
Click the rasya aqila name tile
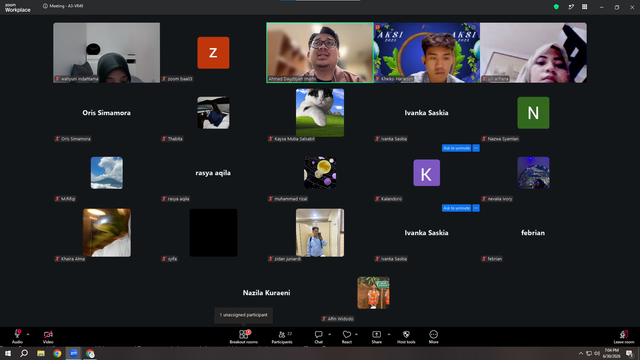[x=213, y=173]
